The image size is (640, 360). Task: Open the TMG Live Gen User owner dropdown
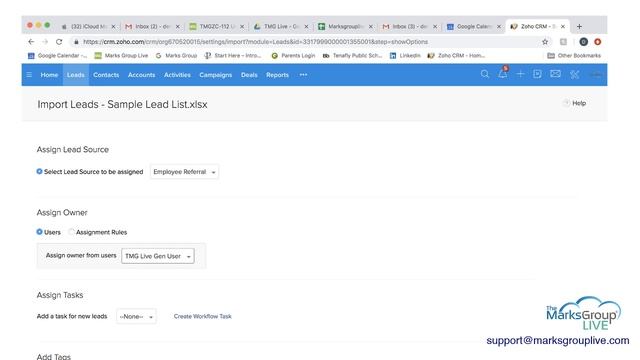tap(158, 256)
